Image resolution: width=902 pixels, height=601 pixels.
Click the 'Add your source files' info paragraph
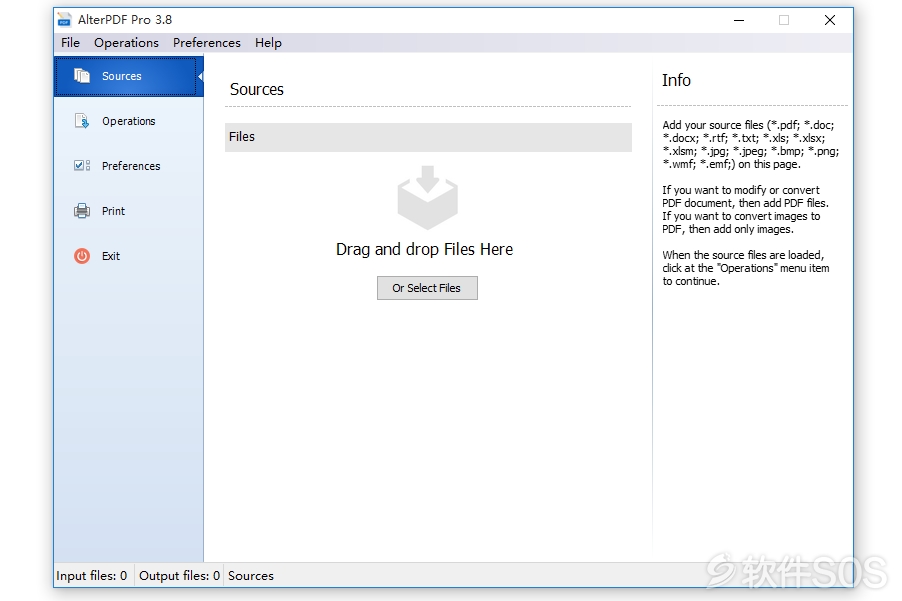coord(750,144)
